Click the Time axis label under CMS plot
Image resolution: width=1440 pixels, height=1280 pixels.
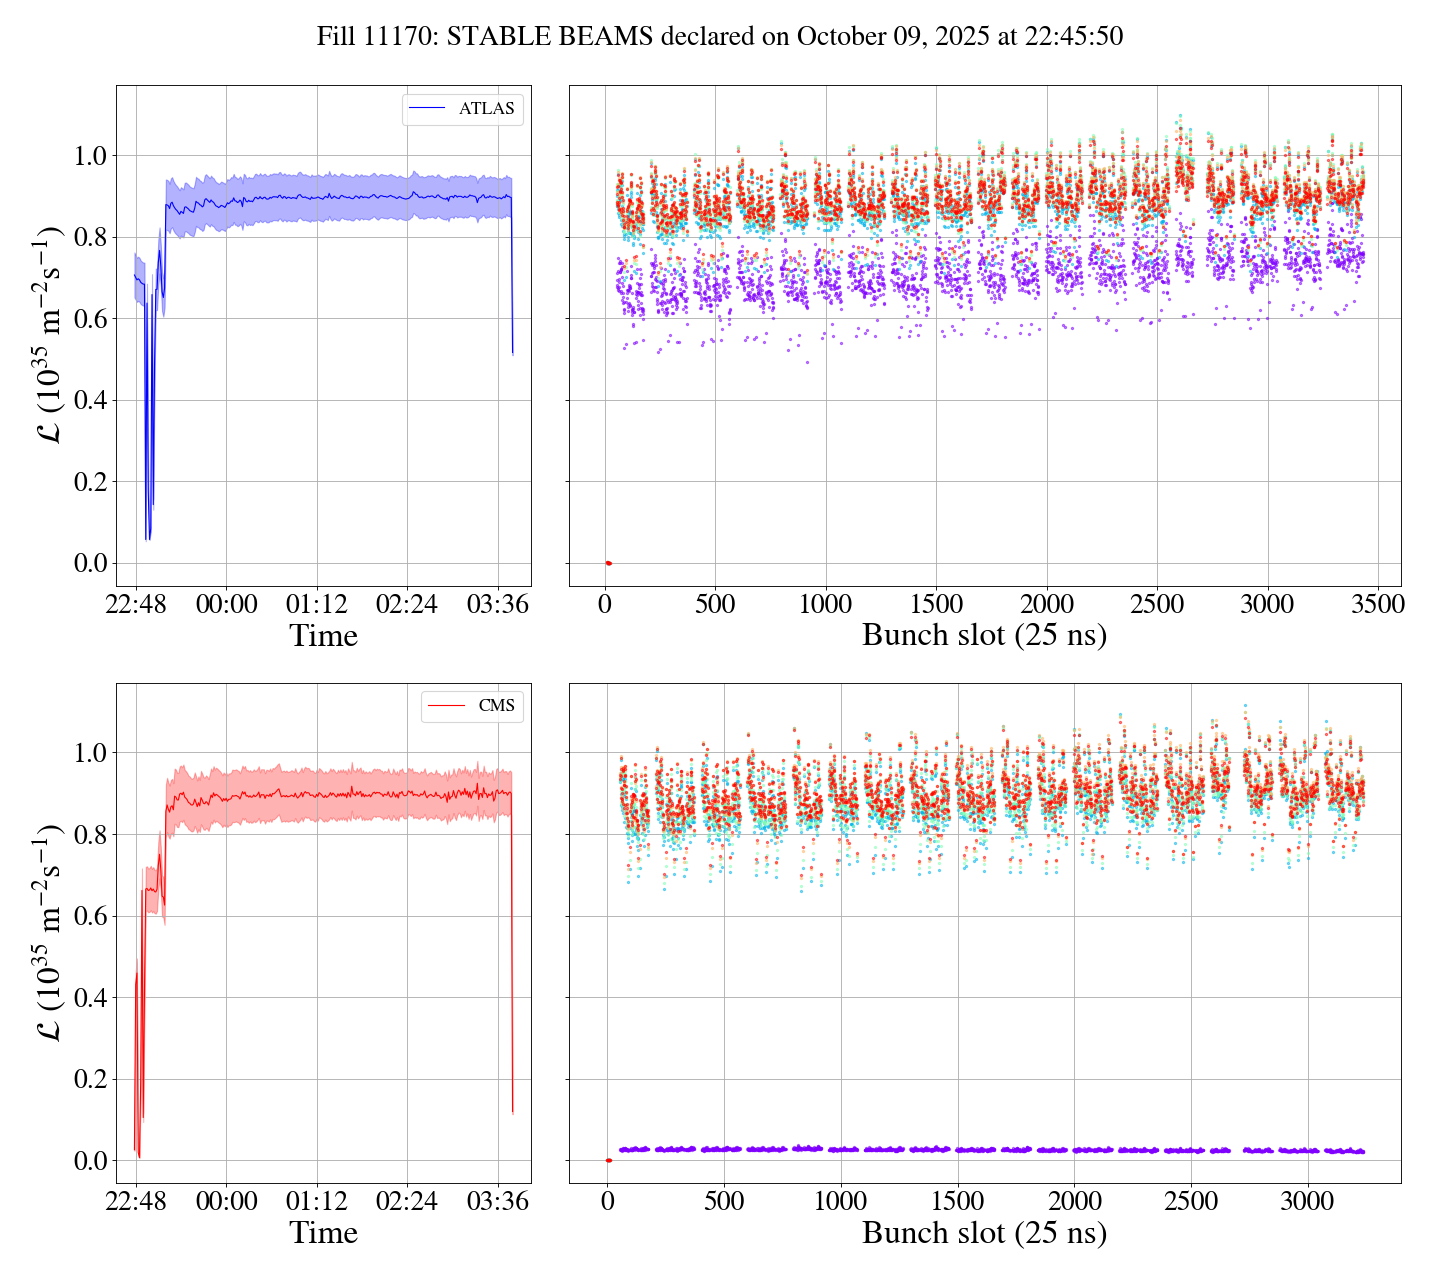323,1233
